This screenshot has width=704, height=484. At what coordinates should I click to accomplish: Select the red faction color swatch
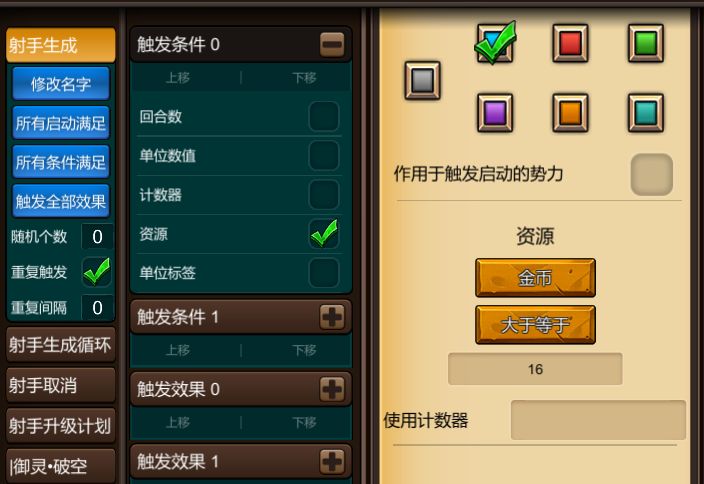click(570, 43)
